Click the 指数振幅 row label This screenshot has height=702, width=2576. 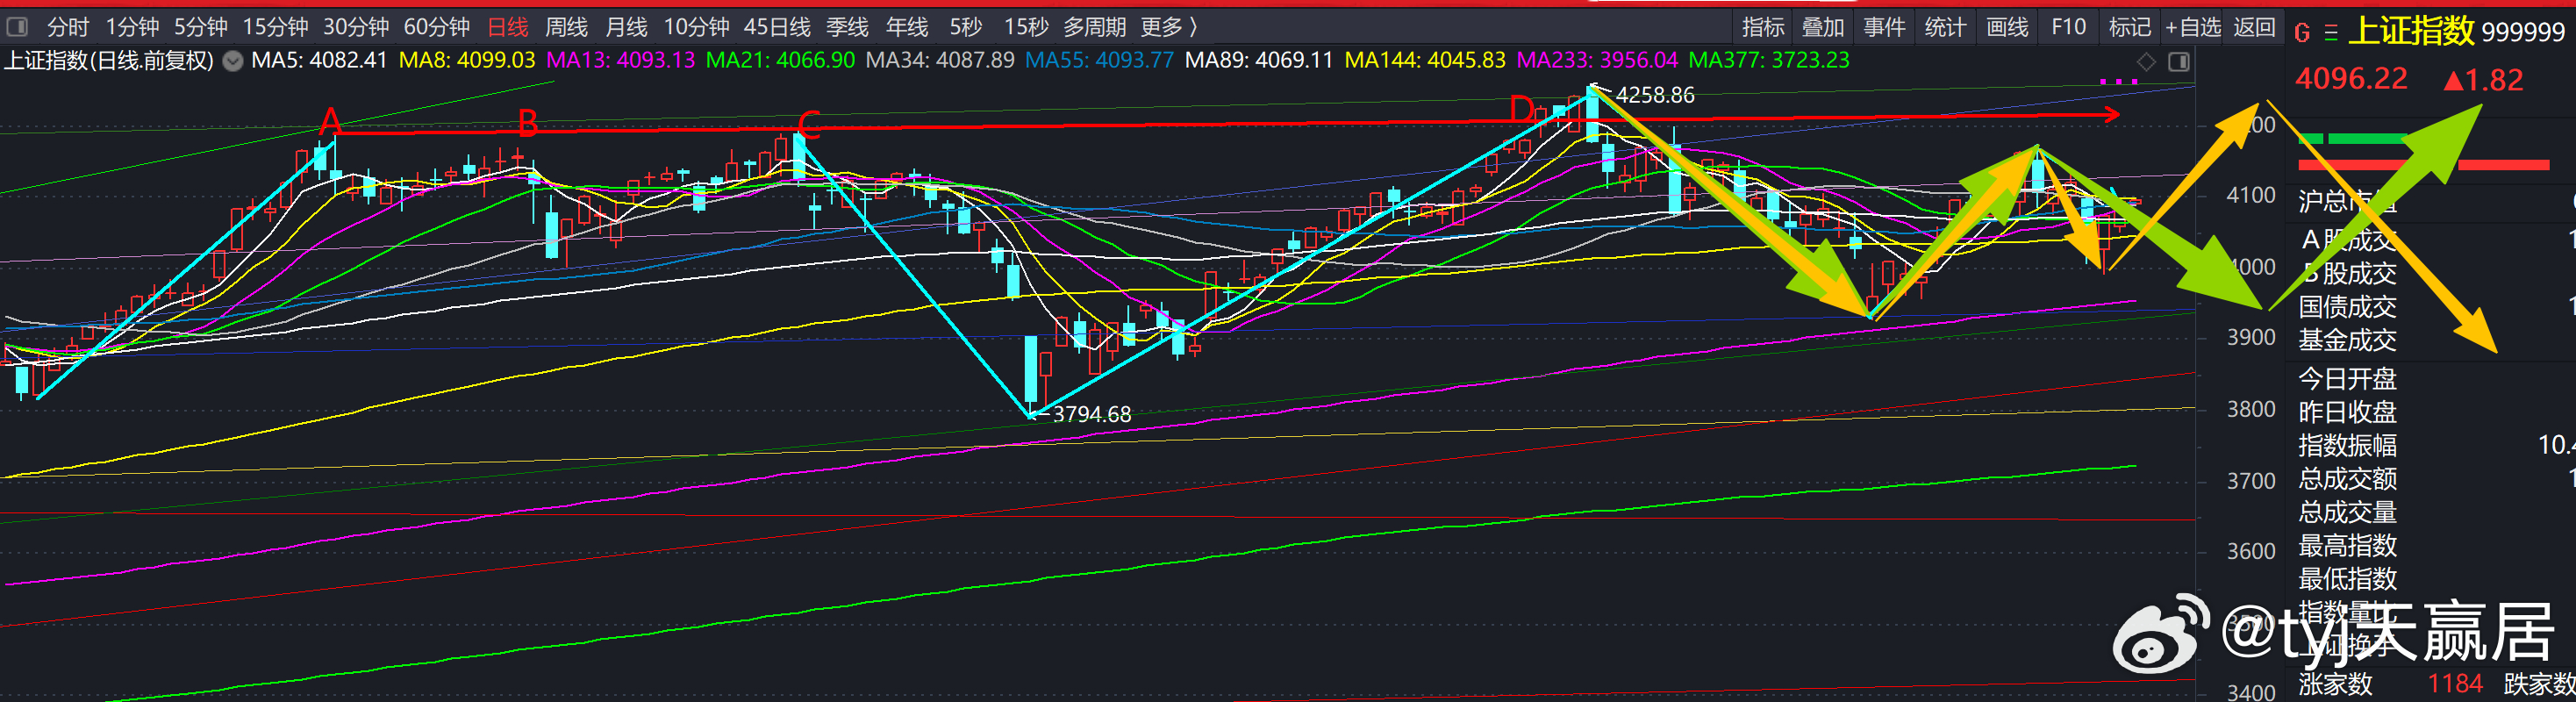[2347, 445]
